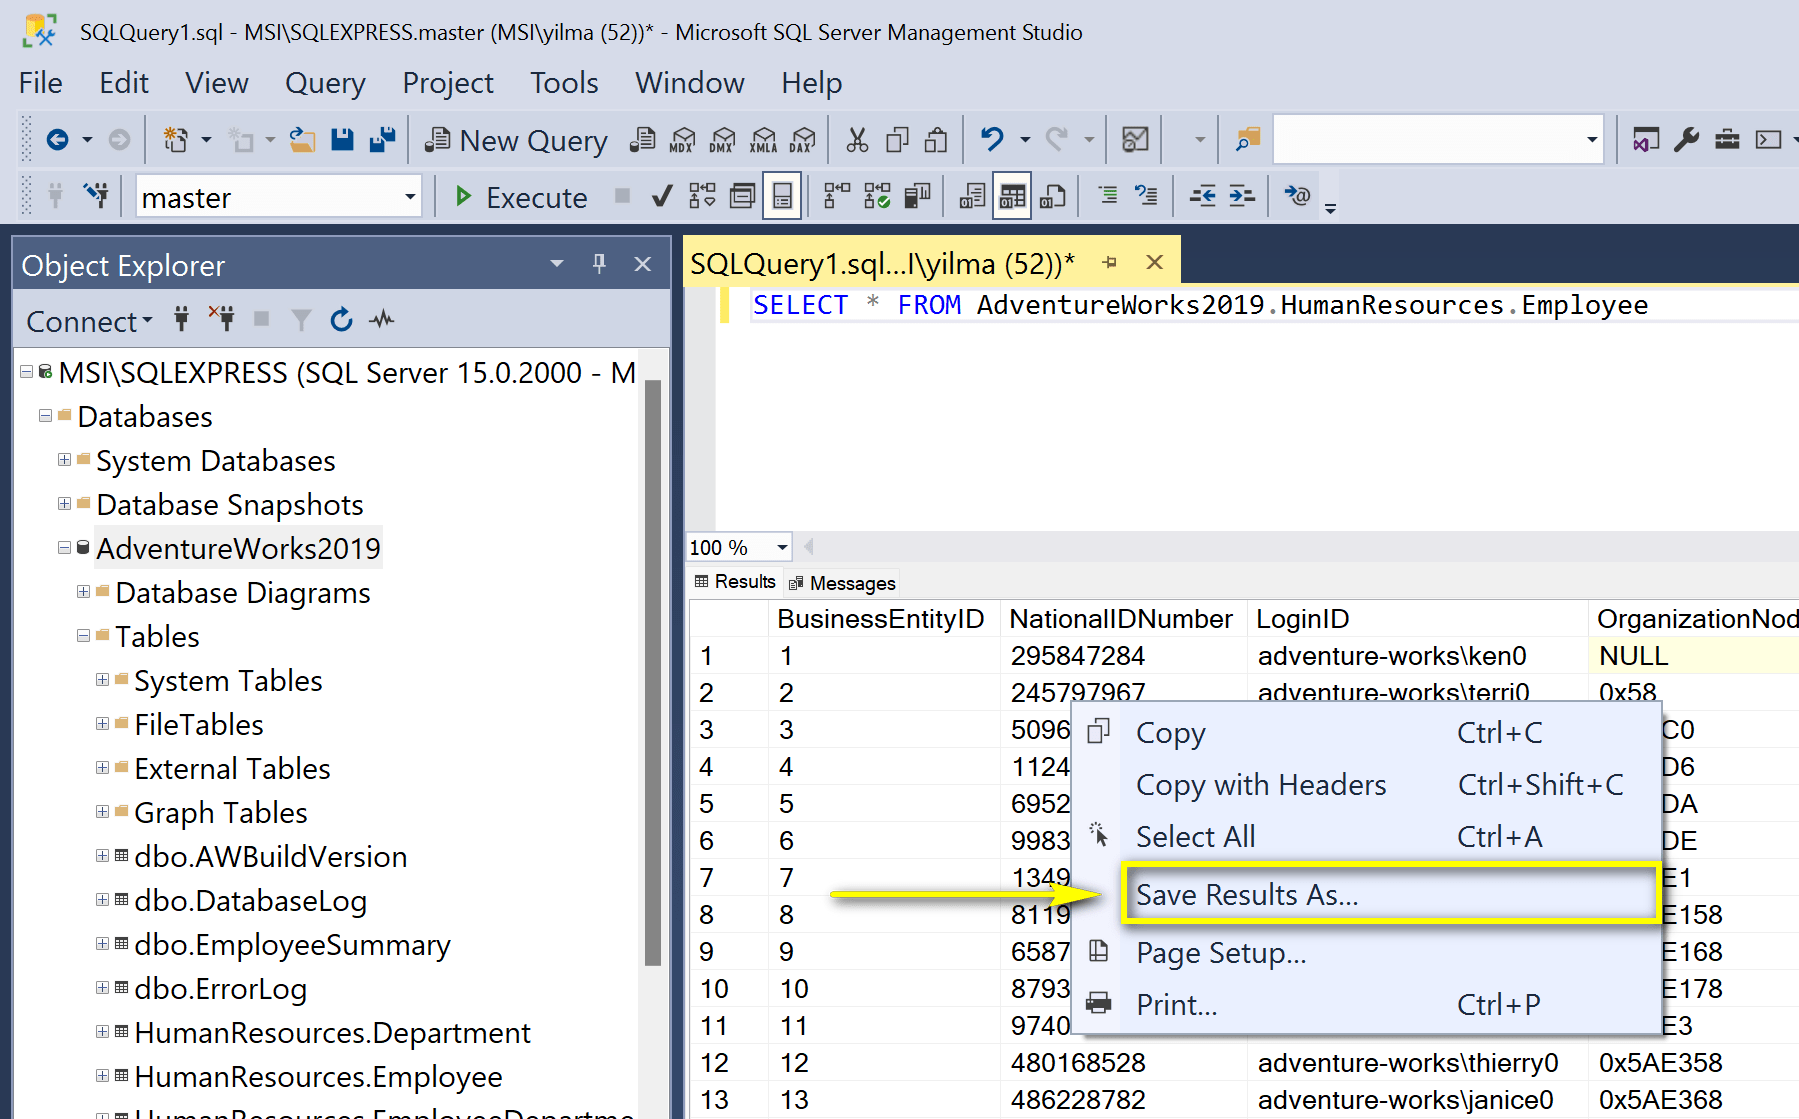Open the 100 % zoom dropdown
Screen dimensions: 1799x1119
pyautogui.click(x=782, y=548)
